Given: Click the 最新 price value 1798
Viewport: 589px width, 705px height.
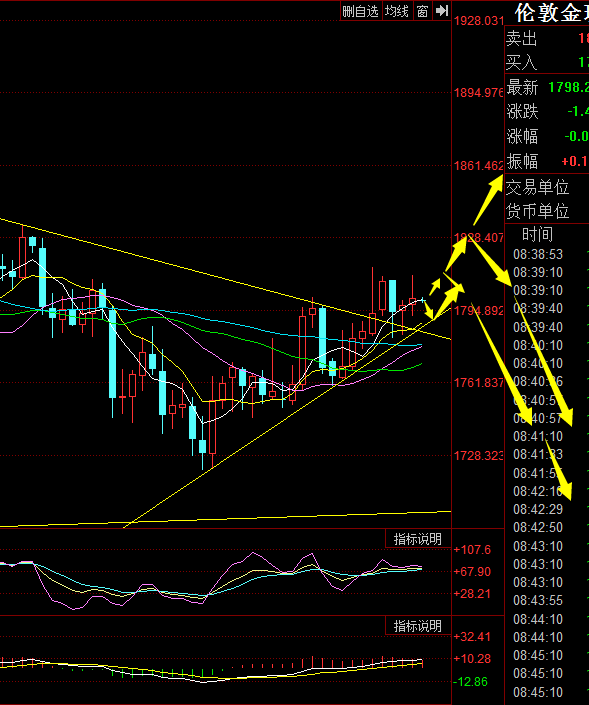Looking at the screenshot, I should (x=568, y=87).
